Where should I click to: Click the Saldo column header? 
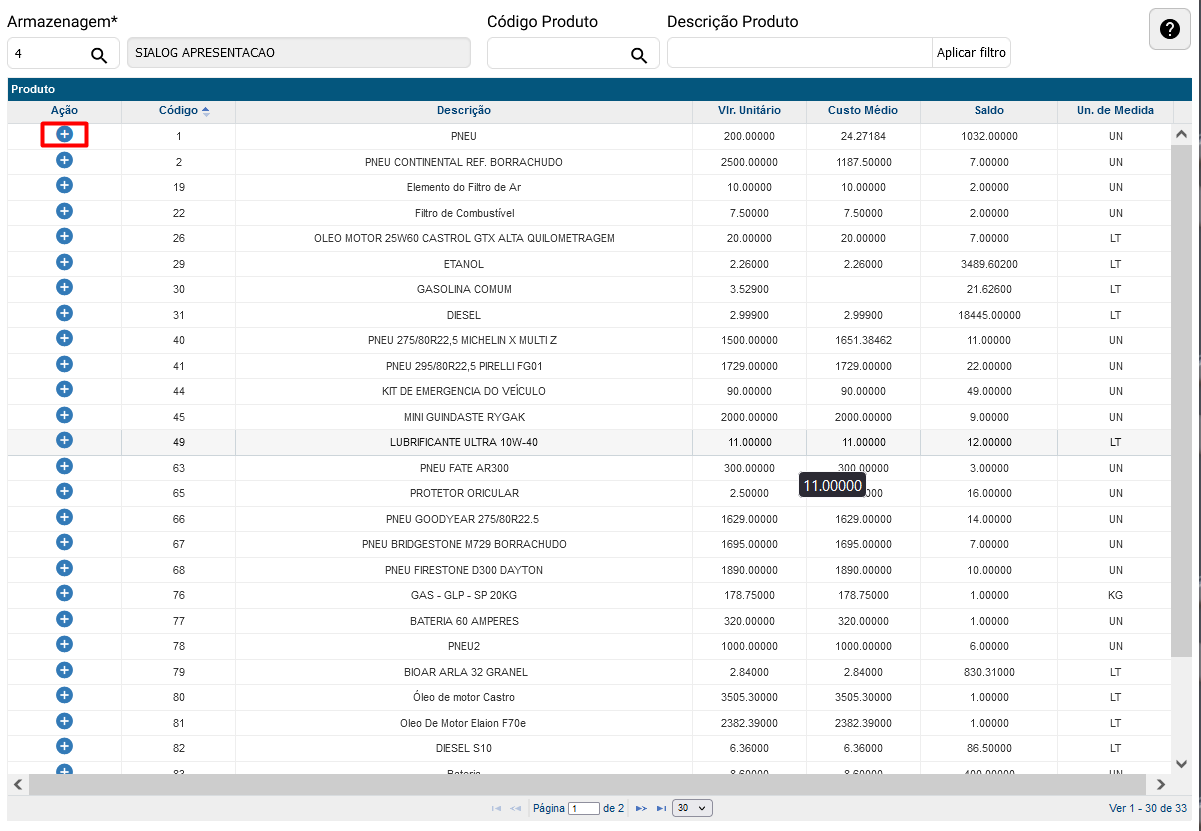[x=988, y=111]
